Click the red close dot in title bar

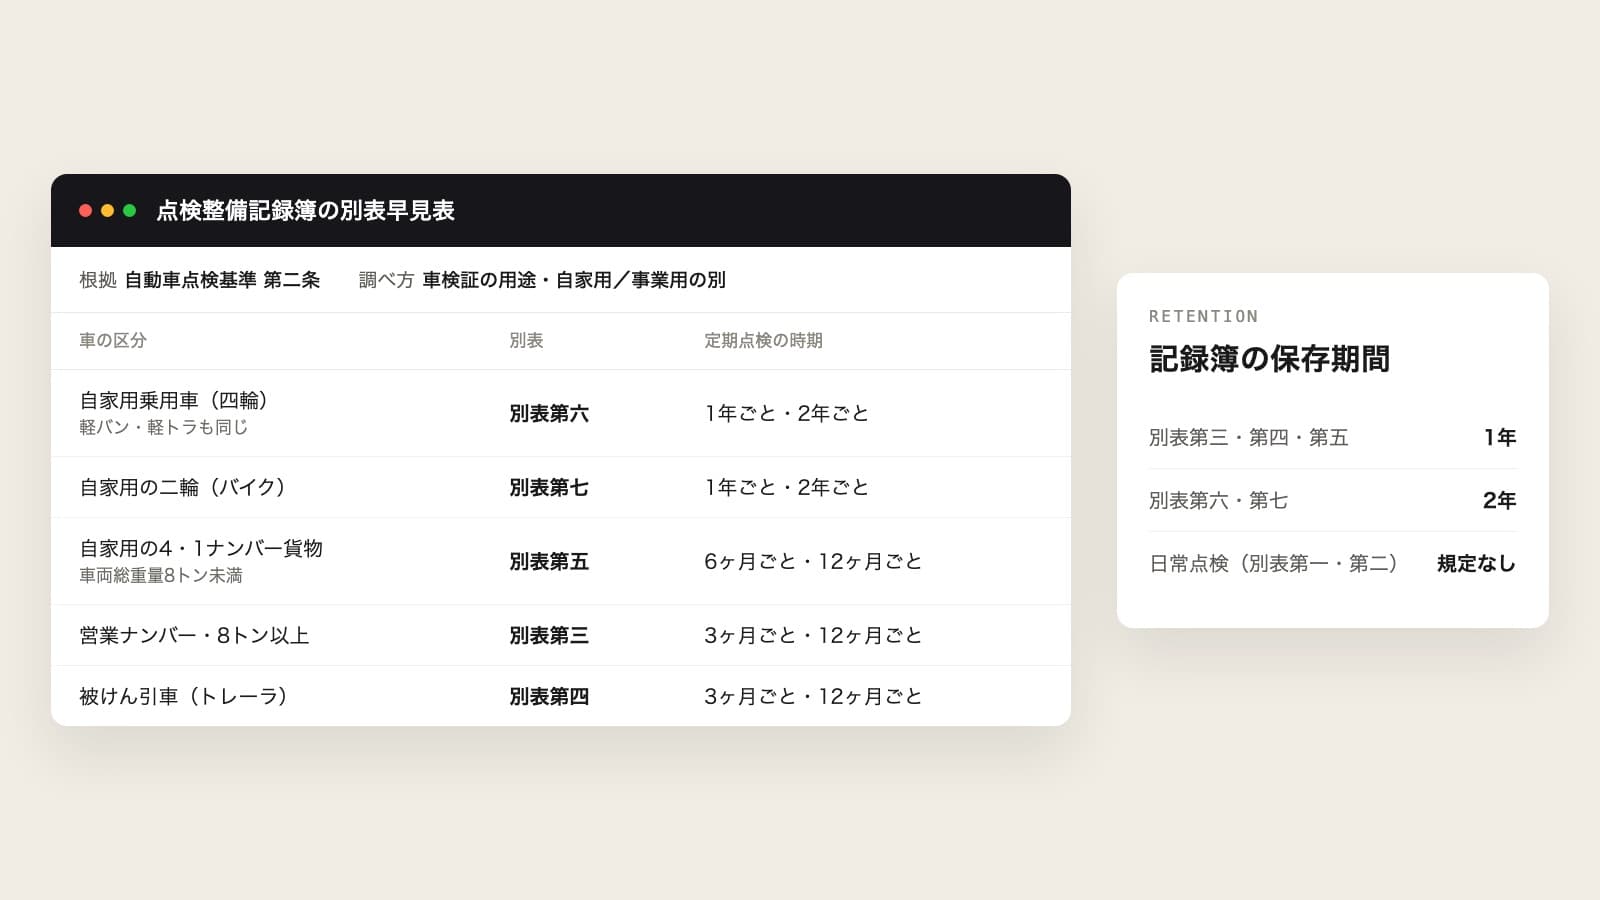tap(86, 210)
